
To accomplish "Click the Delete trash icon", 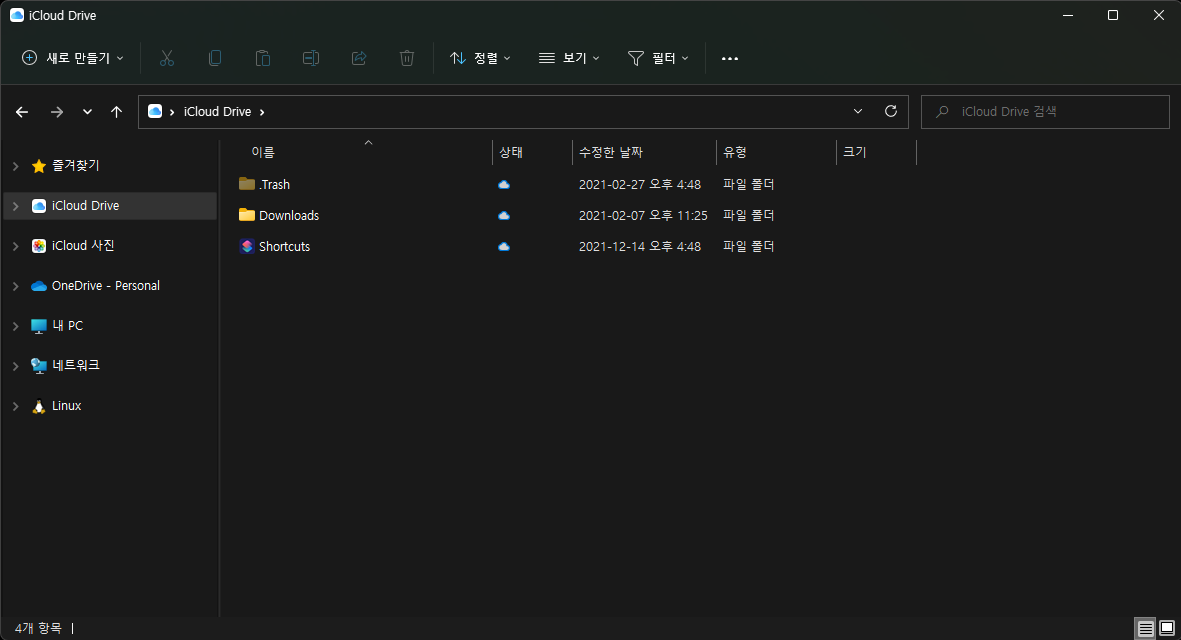I will click(x=407, y=58).
